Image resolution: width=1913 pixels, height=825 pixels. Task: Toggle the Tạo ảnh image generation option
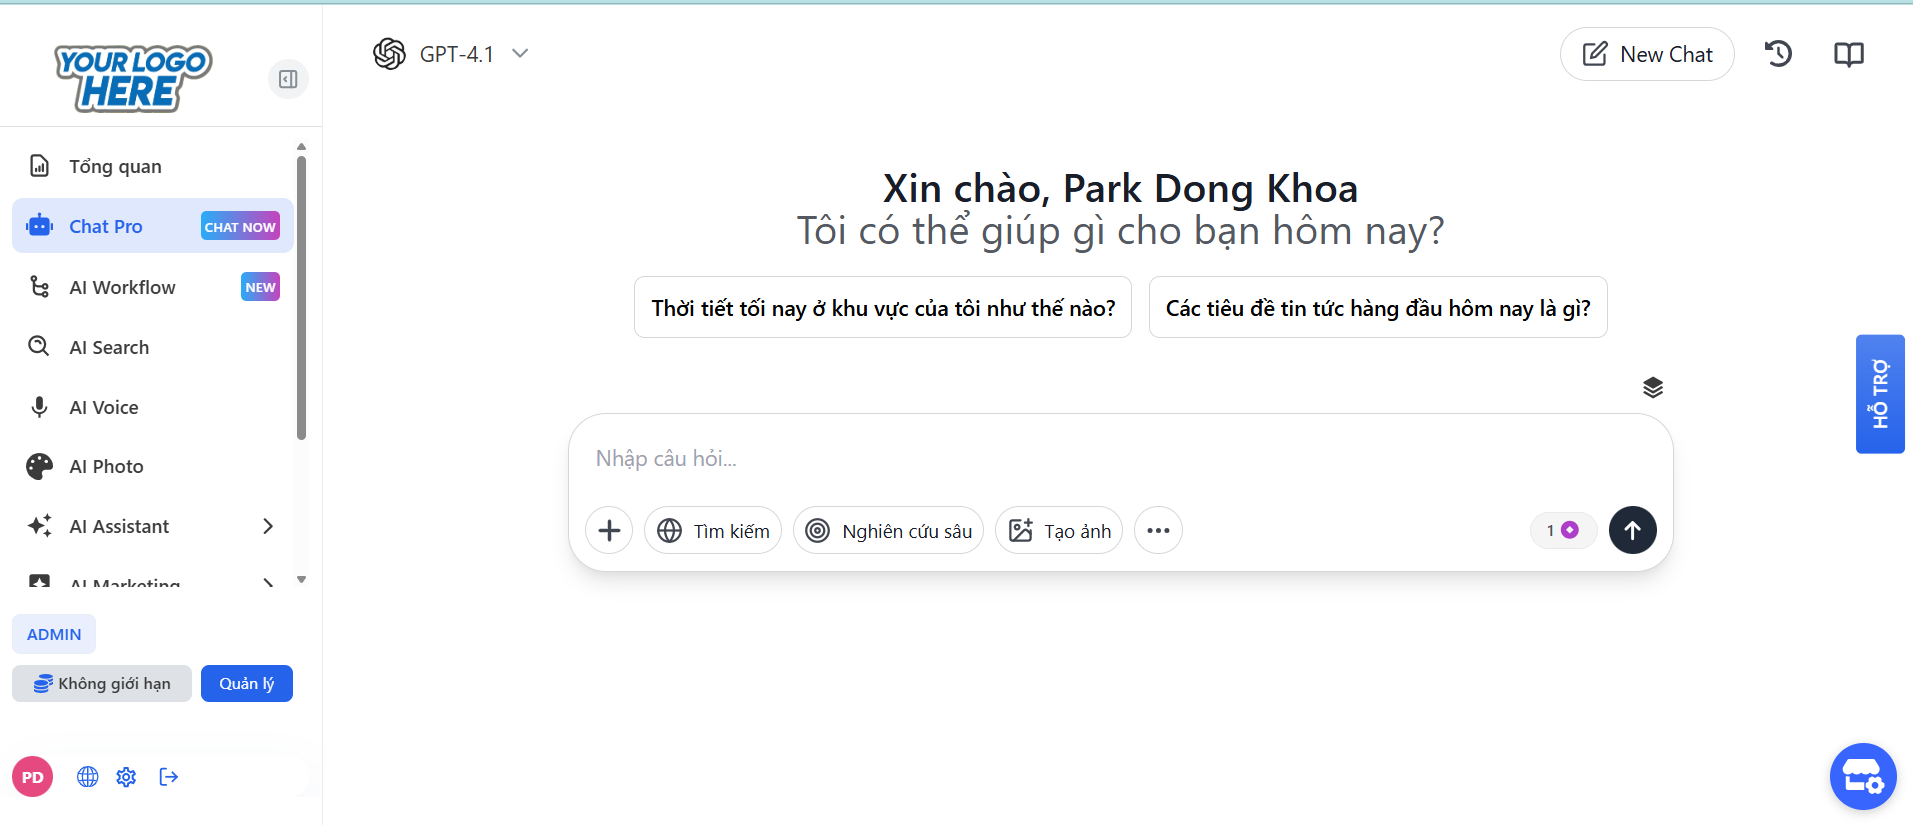(1059, 530)
